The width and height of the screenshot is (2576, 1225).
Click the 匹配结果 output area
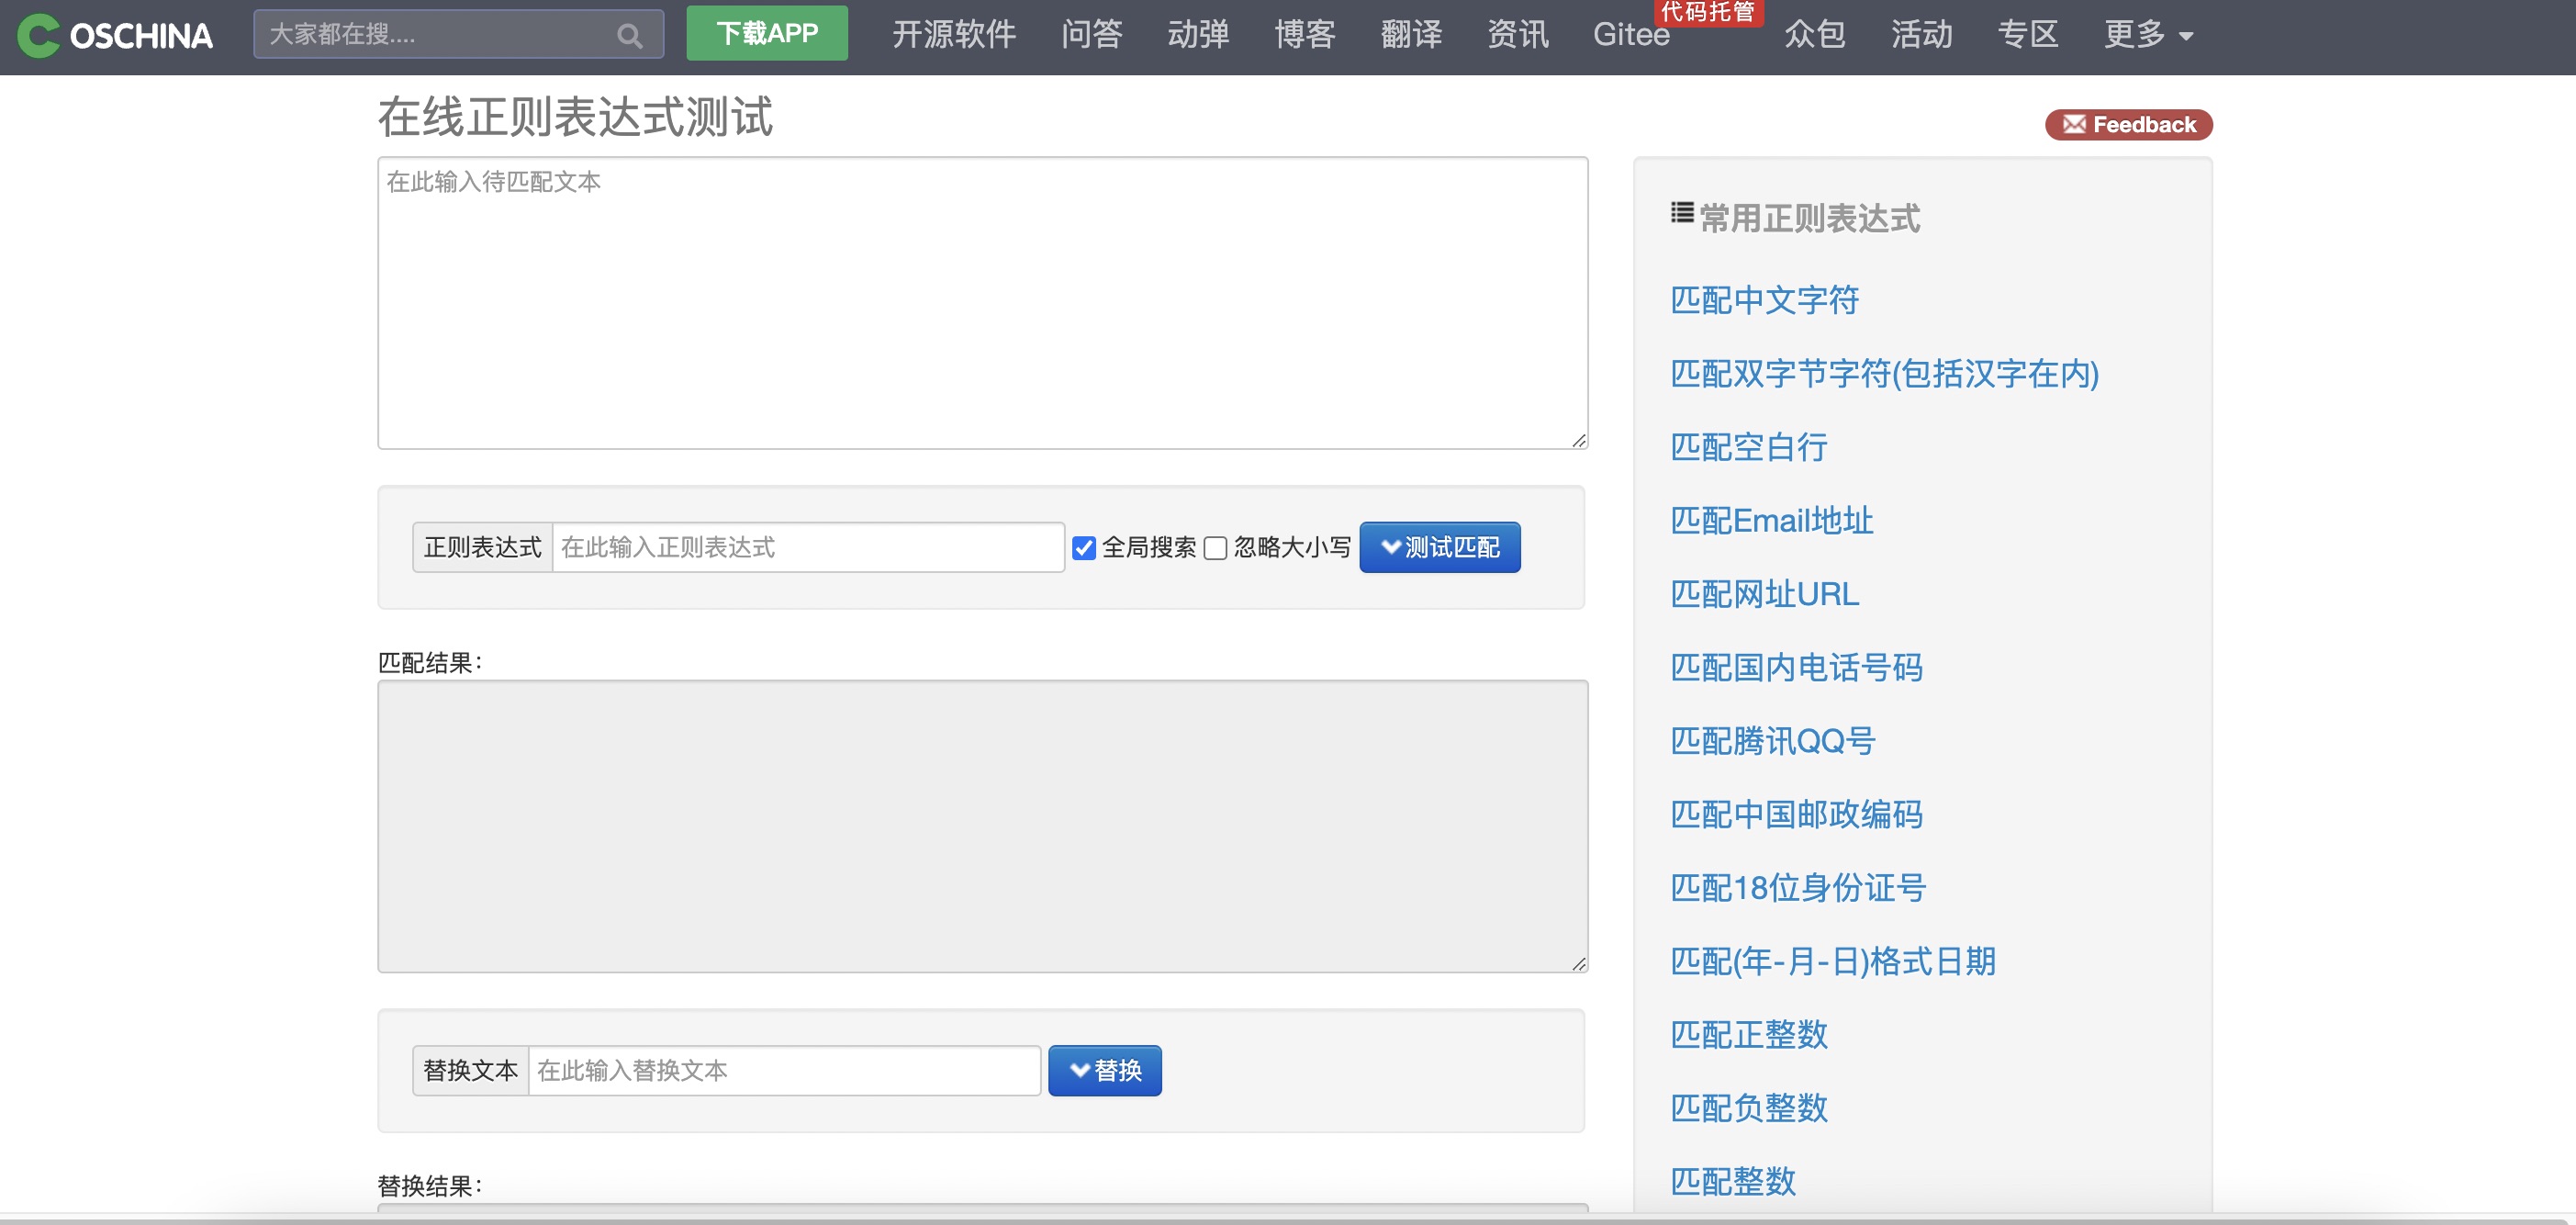982,827
